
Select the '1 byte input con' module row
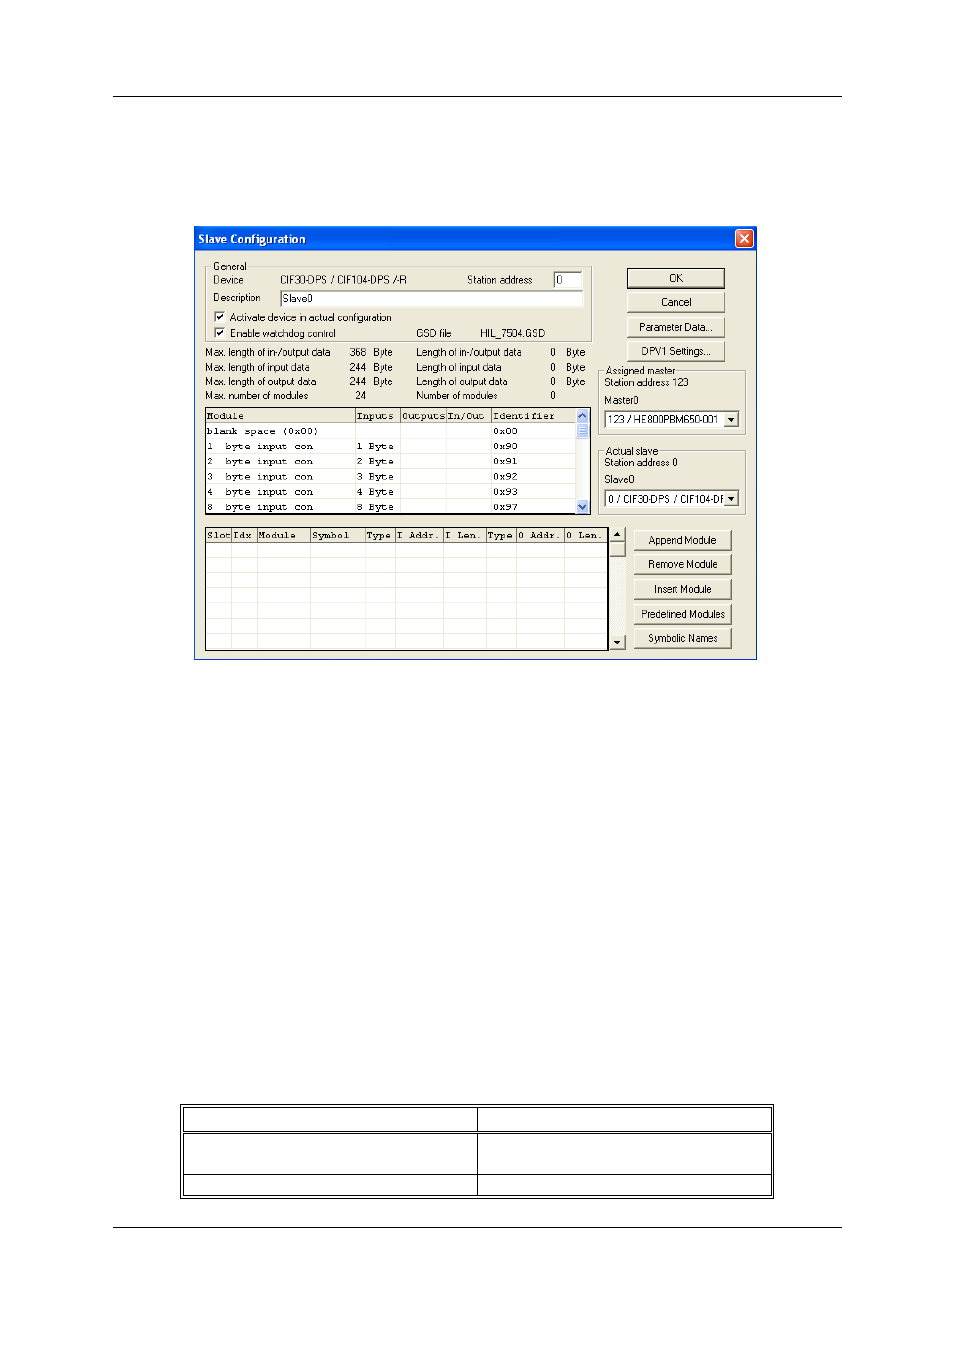point(390,446)
